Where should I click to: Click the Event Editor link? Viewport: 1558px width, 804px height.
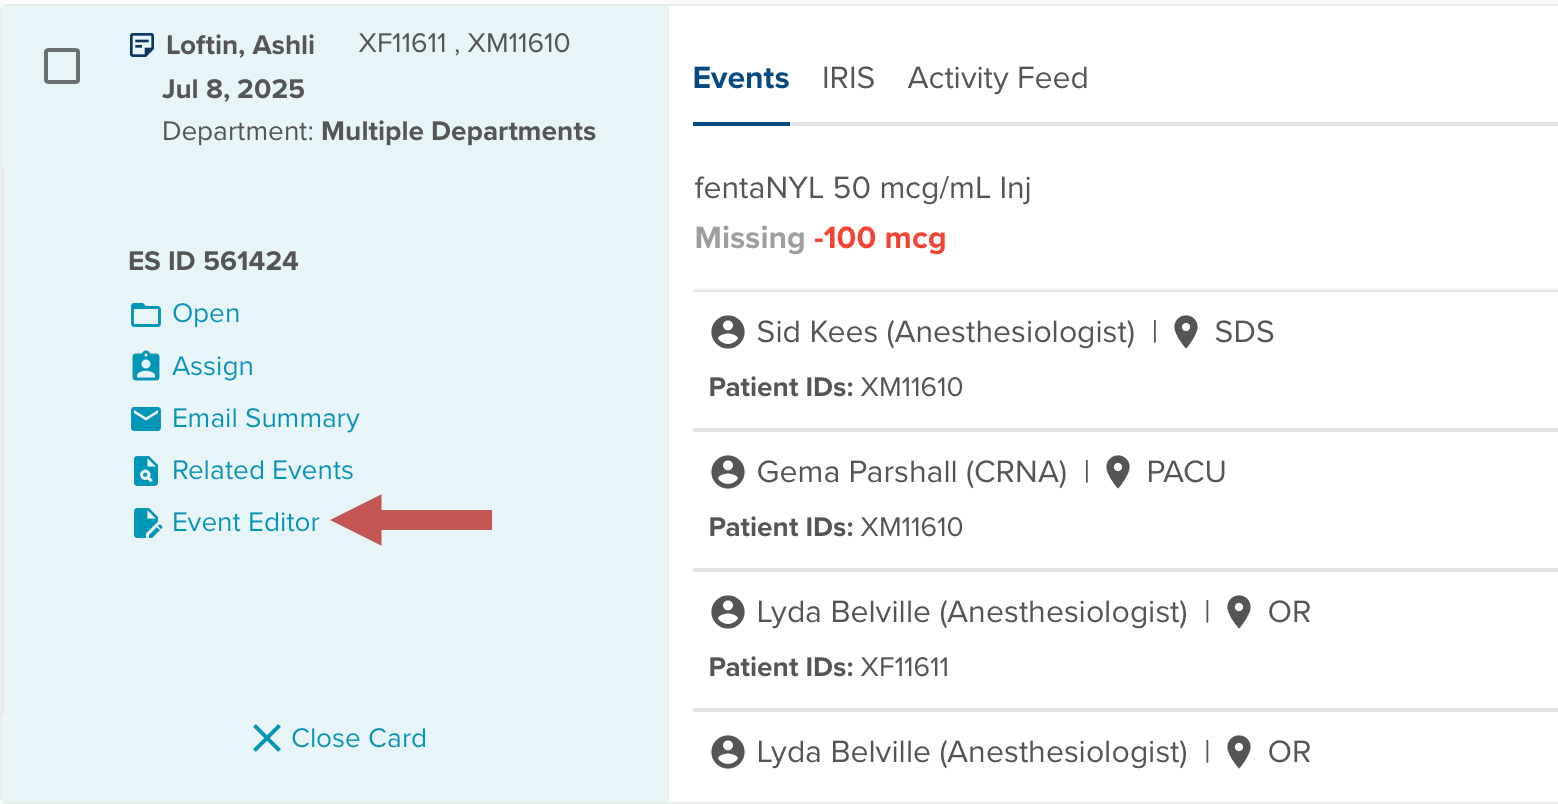click(x=246, y=522)
